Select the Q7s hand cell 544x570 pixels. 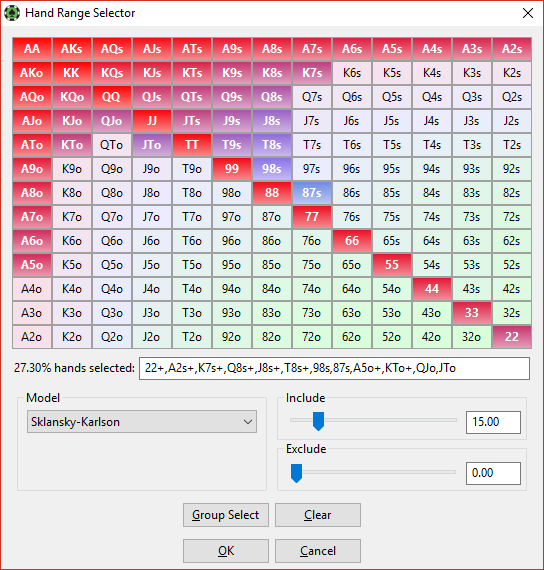pos(312,97)
